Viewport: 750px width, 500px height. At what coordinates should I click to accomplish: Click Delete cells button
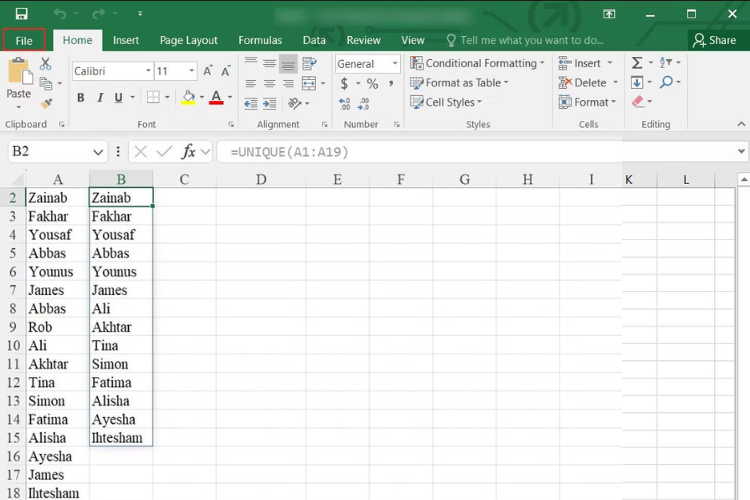[588, 83]
